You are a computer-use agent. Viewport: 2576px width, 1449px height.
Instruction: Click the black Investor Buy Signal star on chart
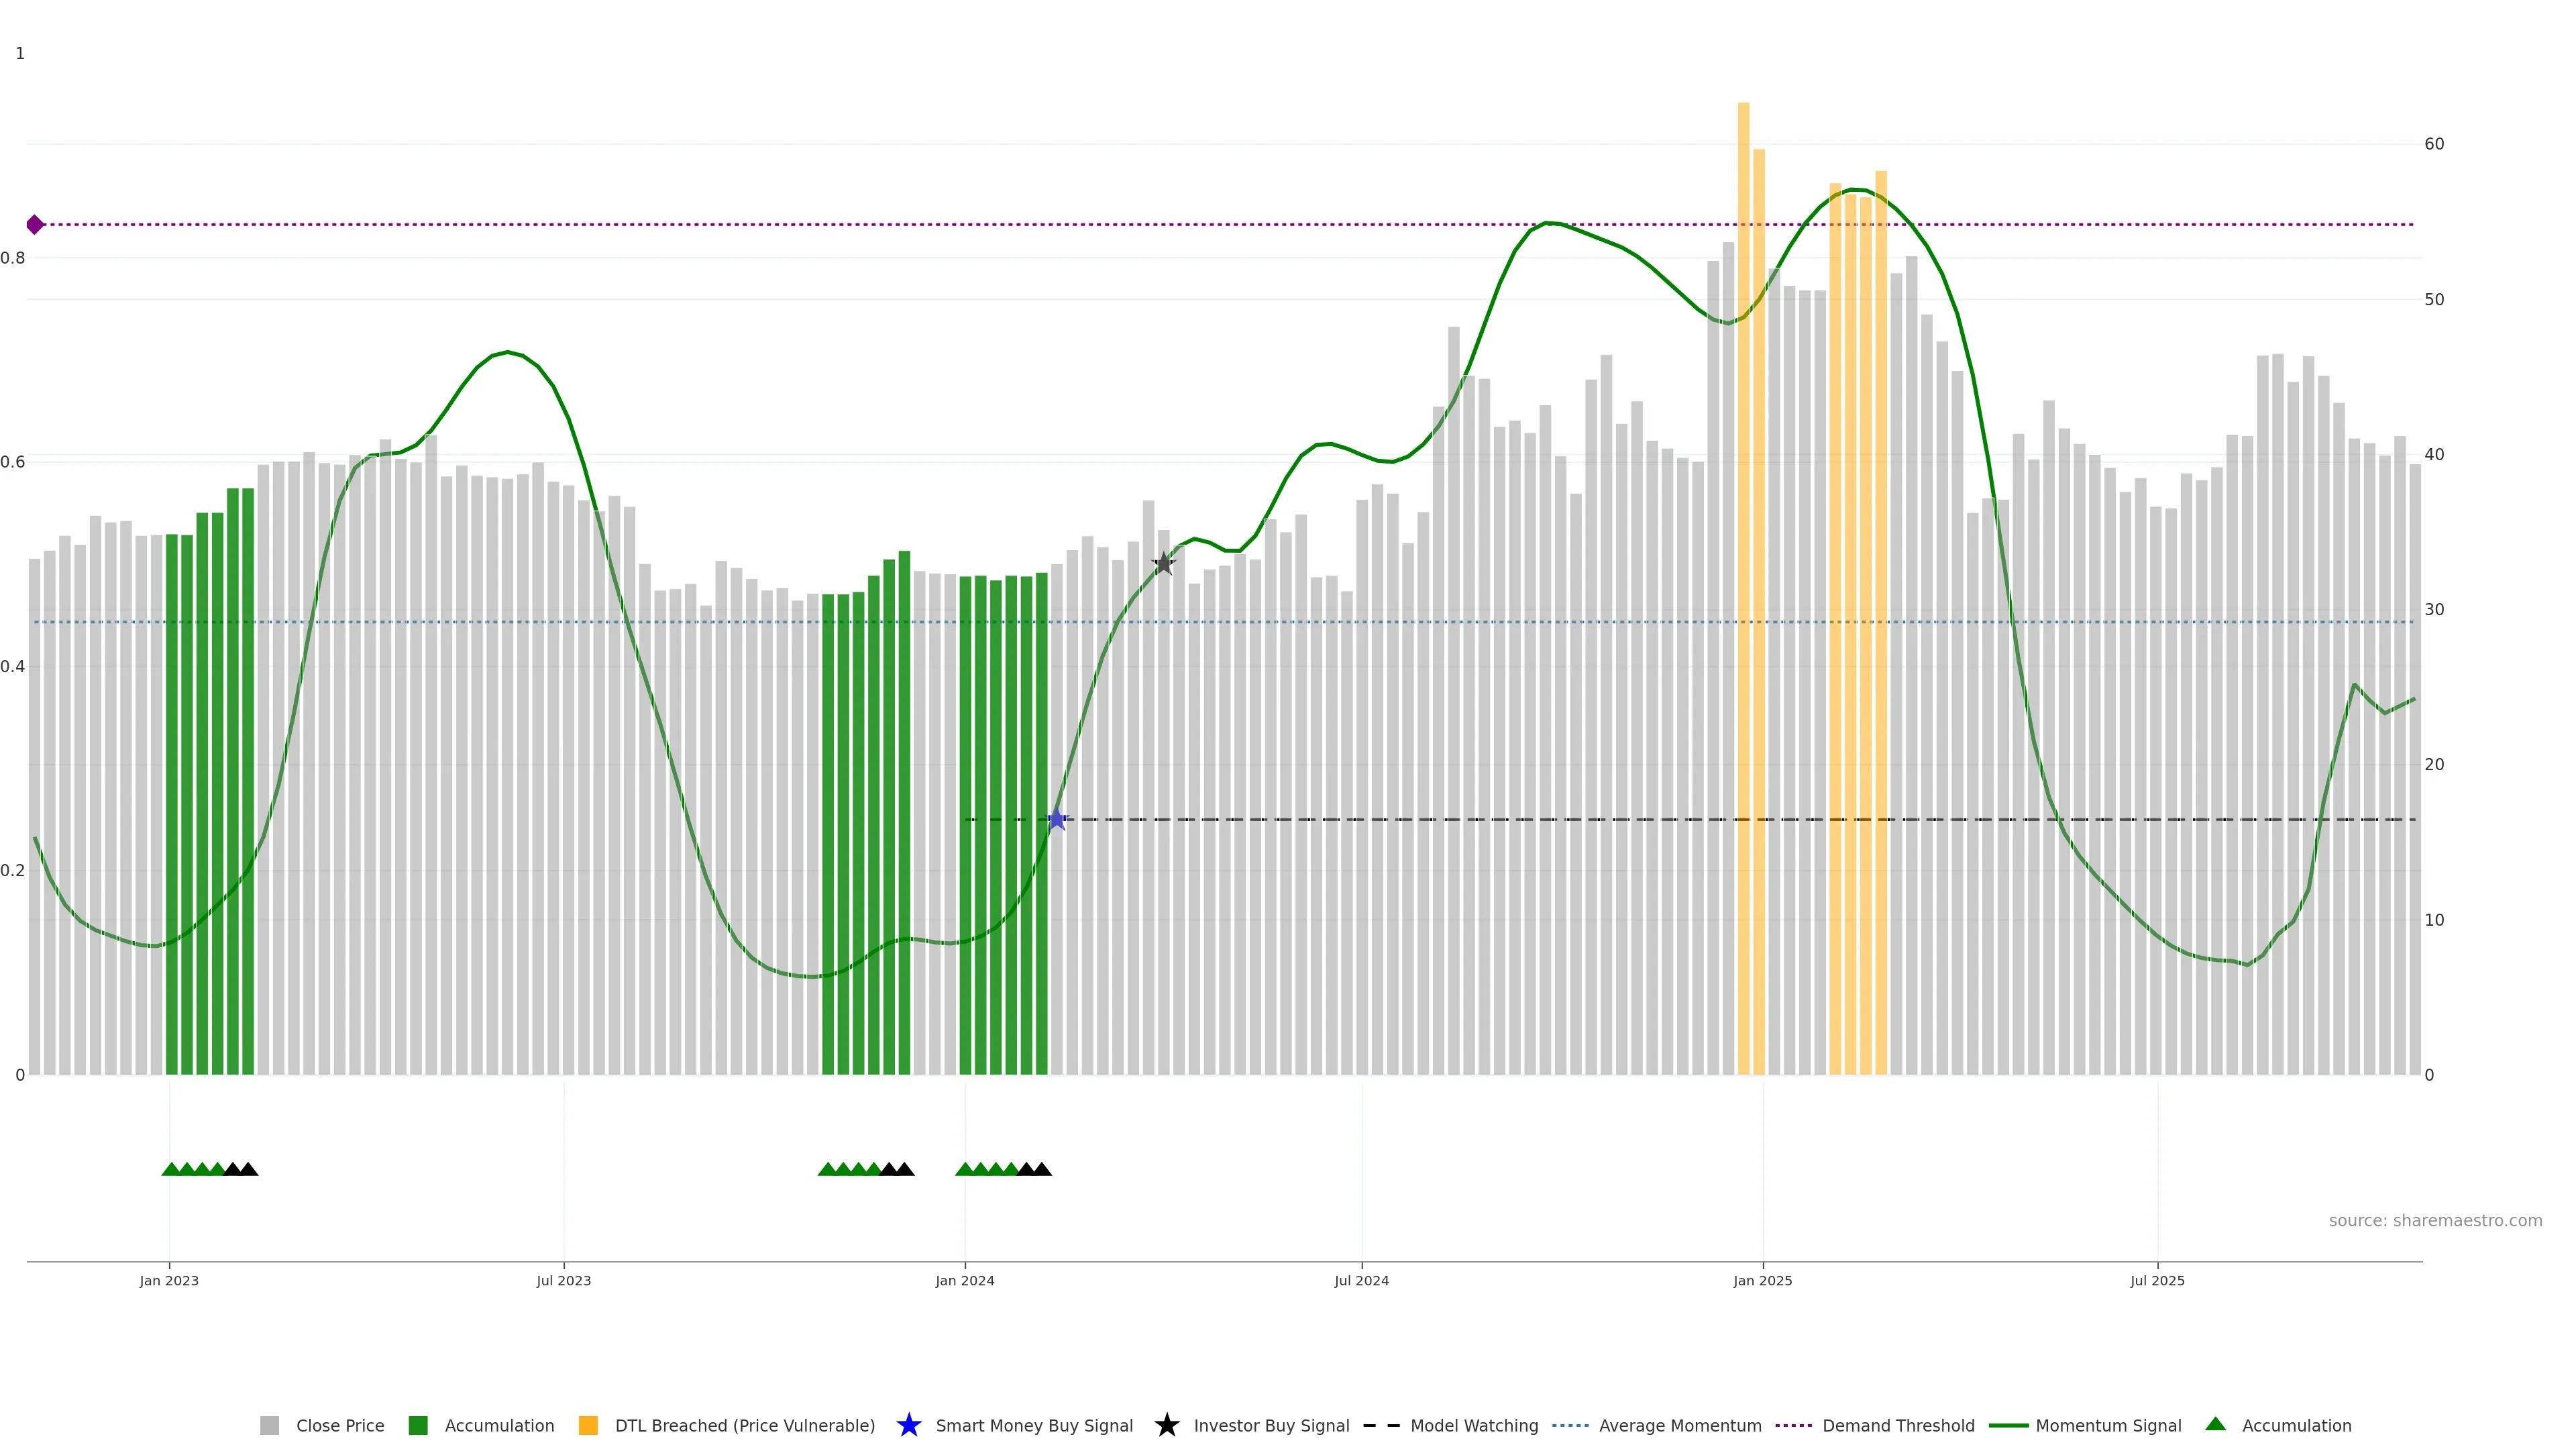1163,563
